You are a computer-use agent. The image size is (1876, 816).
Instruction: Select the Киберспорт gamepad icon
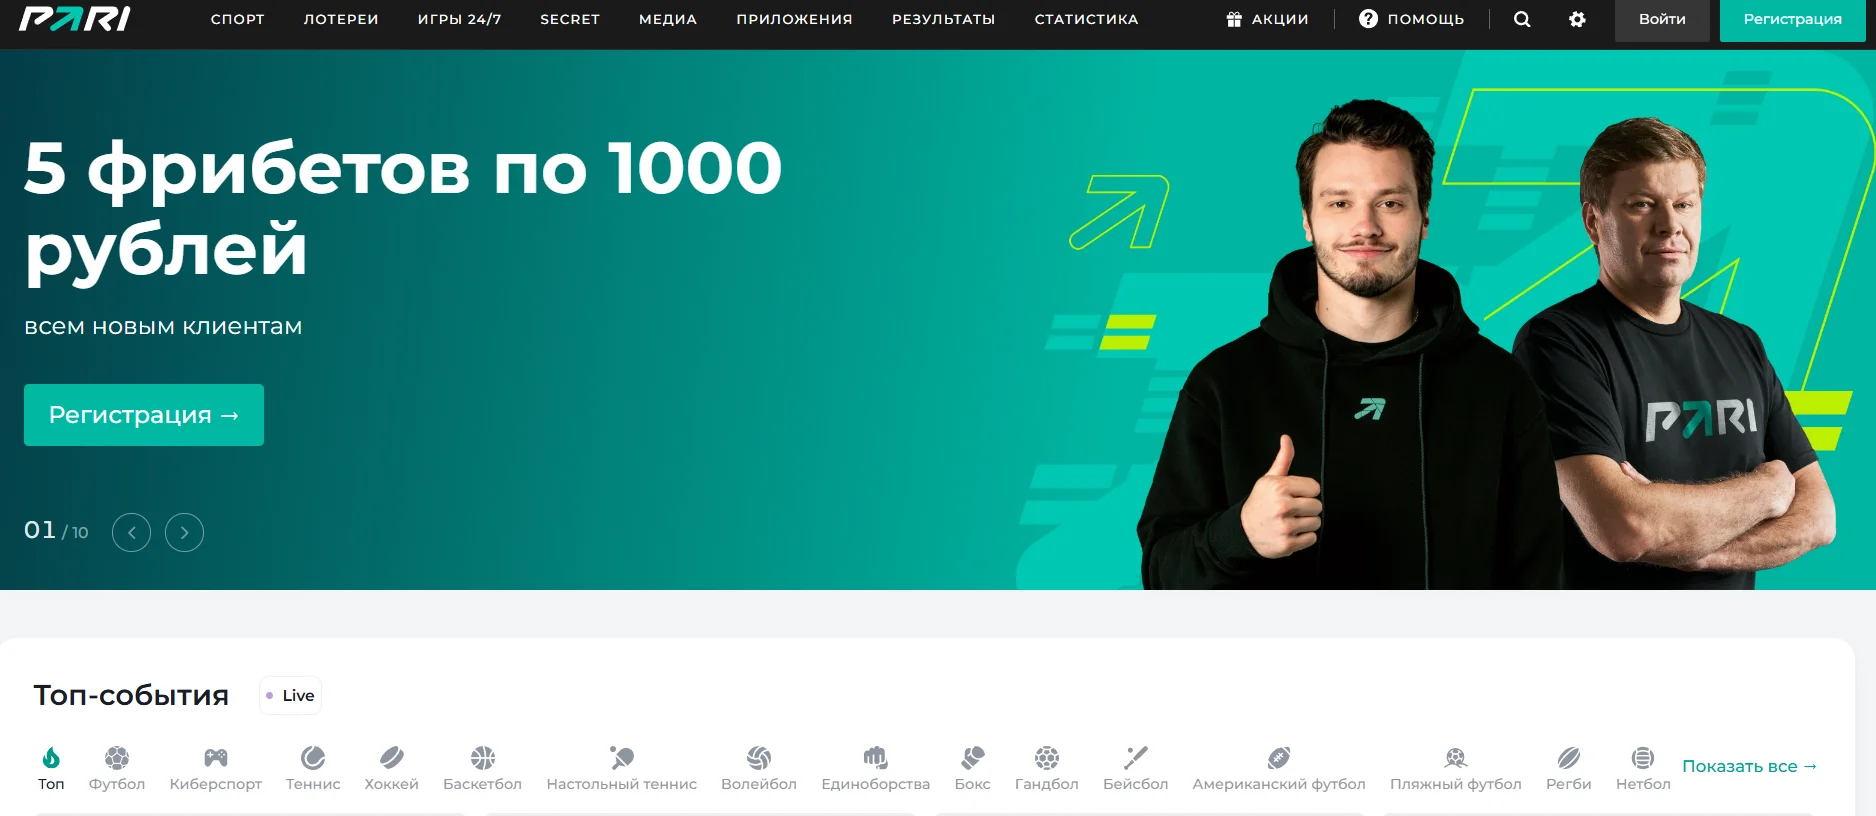pos(216,757)
